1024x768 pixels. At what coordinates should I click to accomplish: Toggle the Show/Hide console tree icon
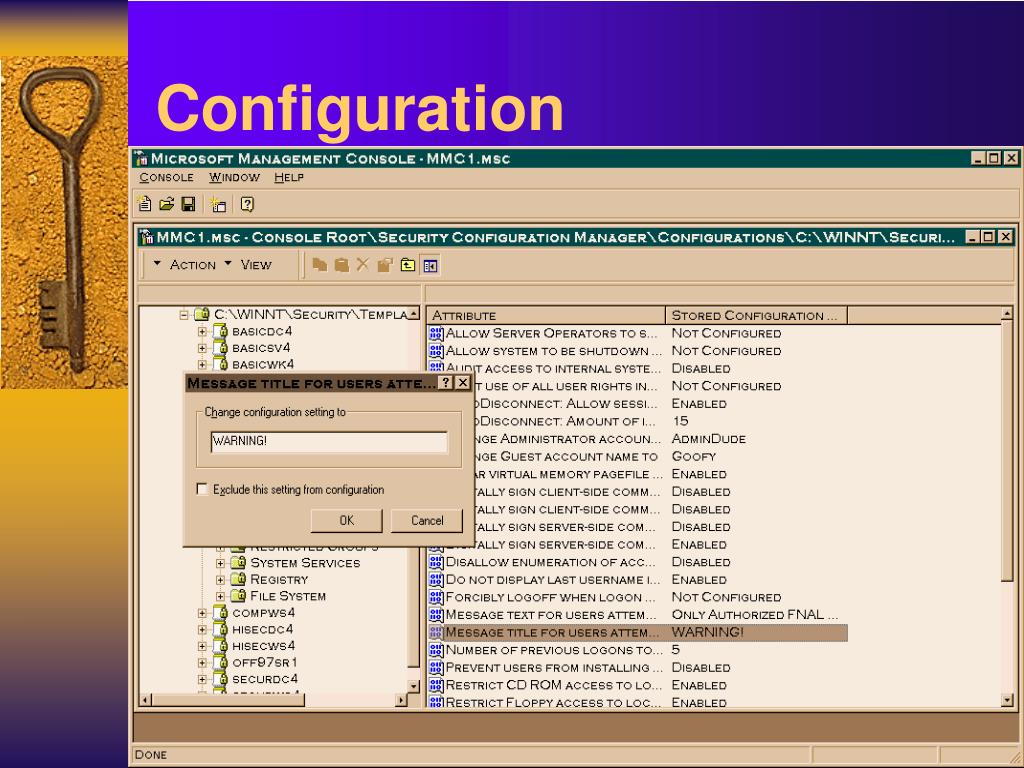(430, 265)
